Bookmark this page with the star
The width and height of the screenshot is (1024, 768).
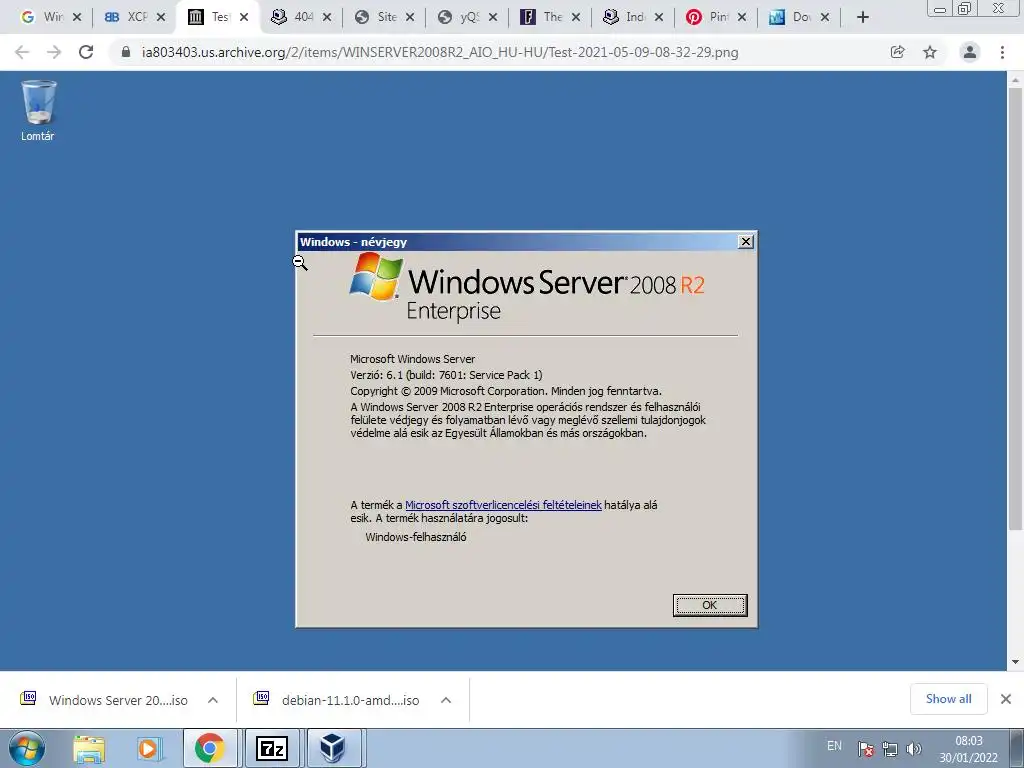(x=930, y=52)
